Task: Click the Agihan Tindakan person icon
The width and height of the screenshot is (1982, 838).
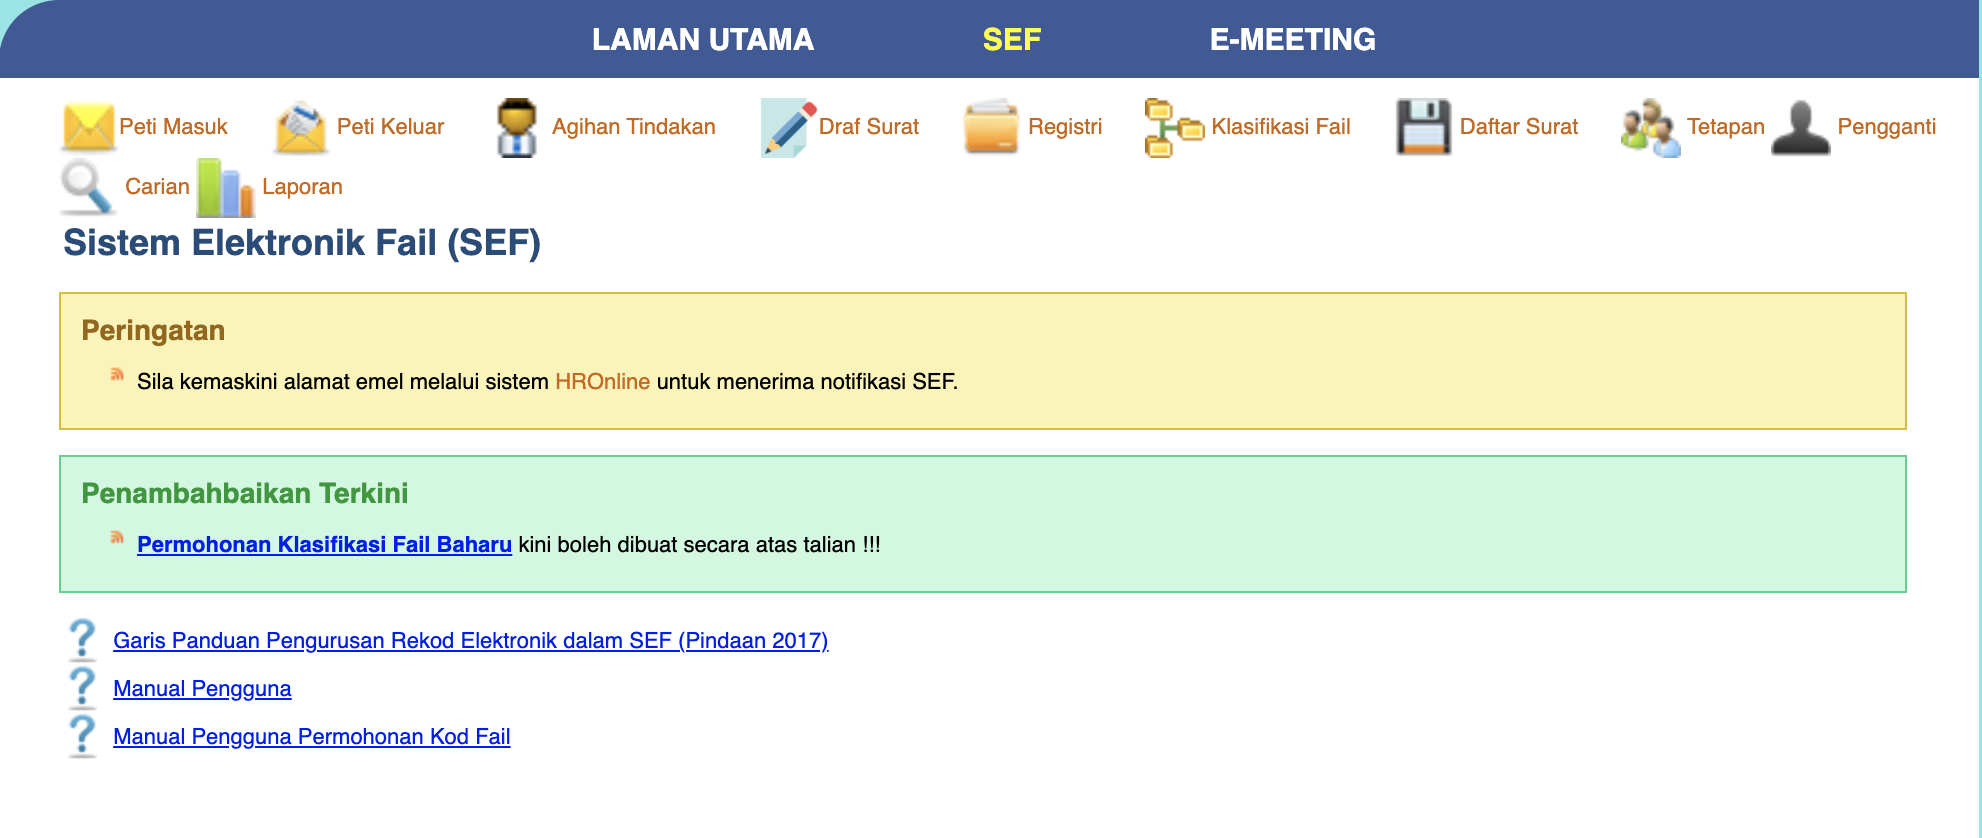Action: click(x=517, y=127)
